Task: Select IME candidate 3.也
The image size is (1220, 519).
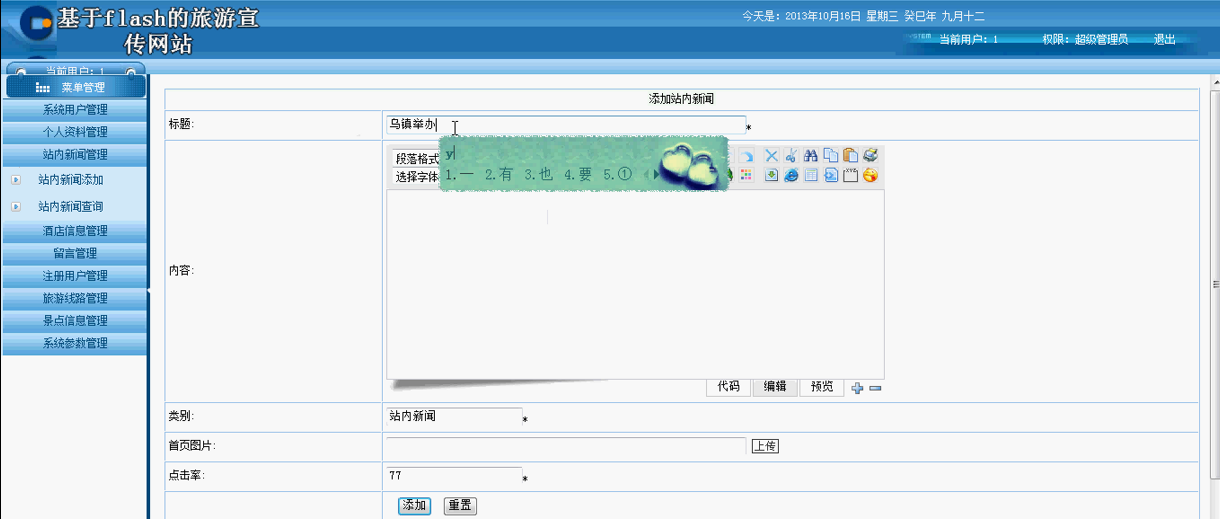Action: click(538, 174)
